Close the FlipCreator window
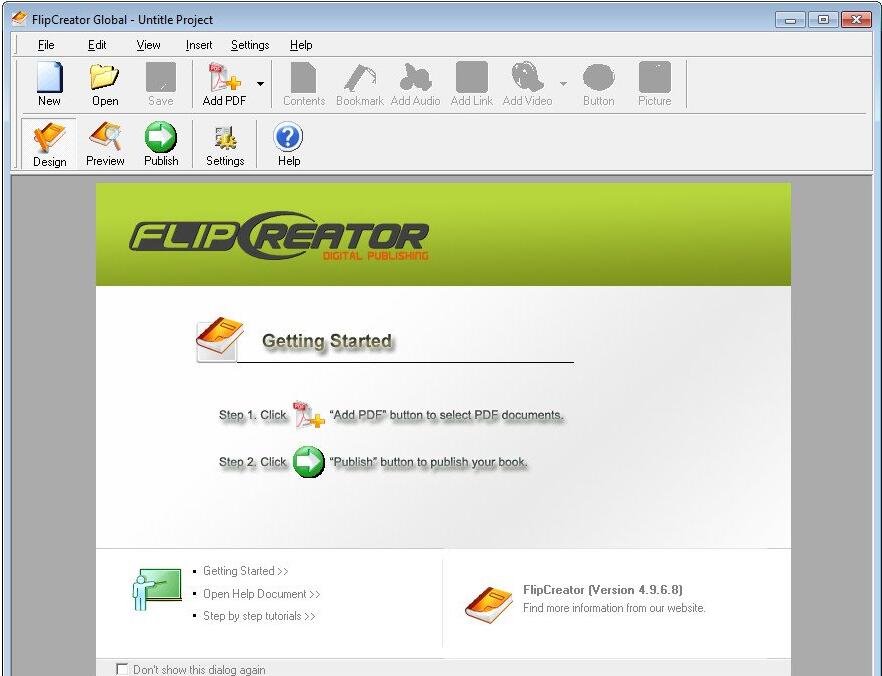This screenshot has width=882, height=676. click(856, 20)
